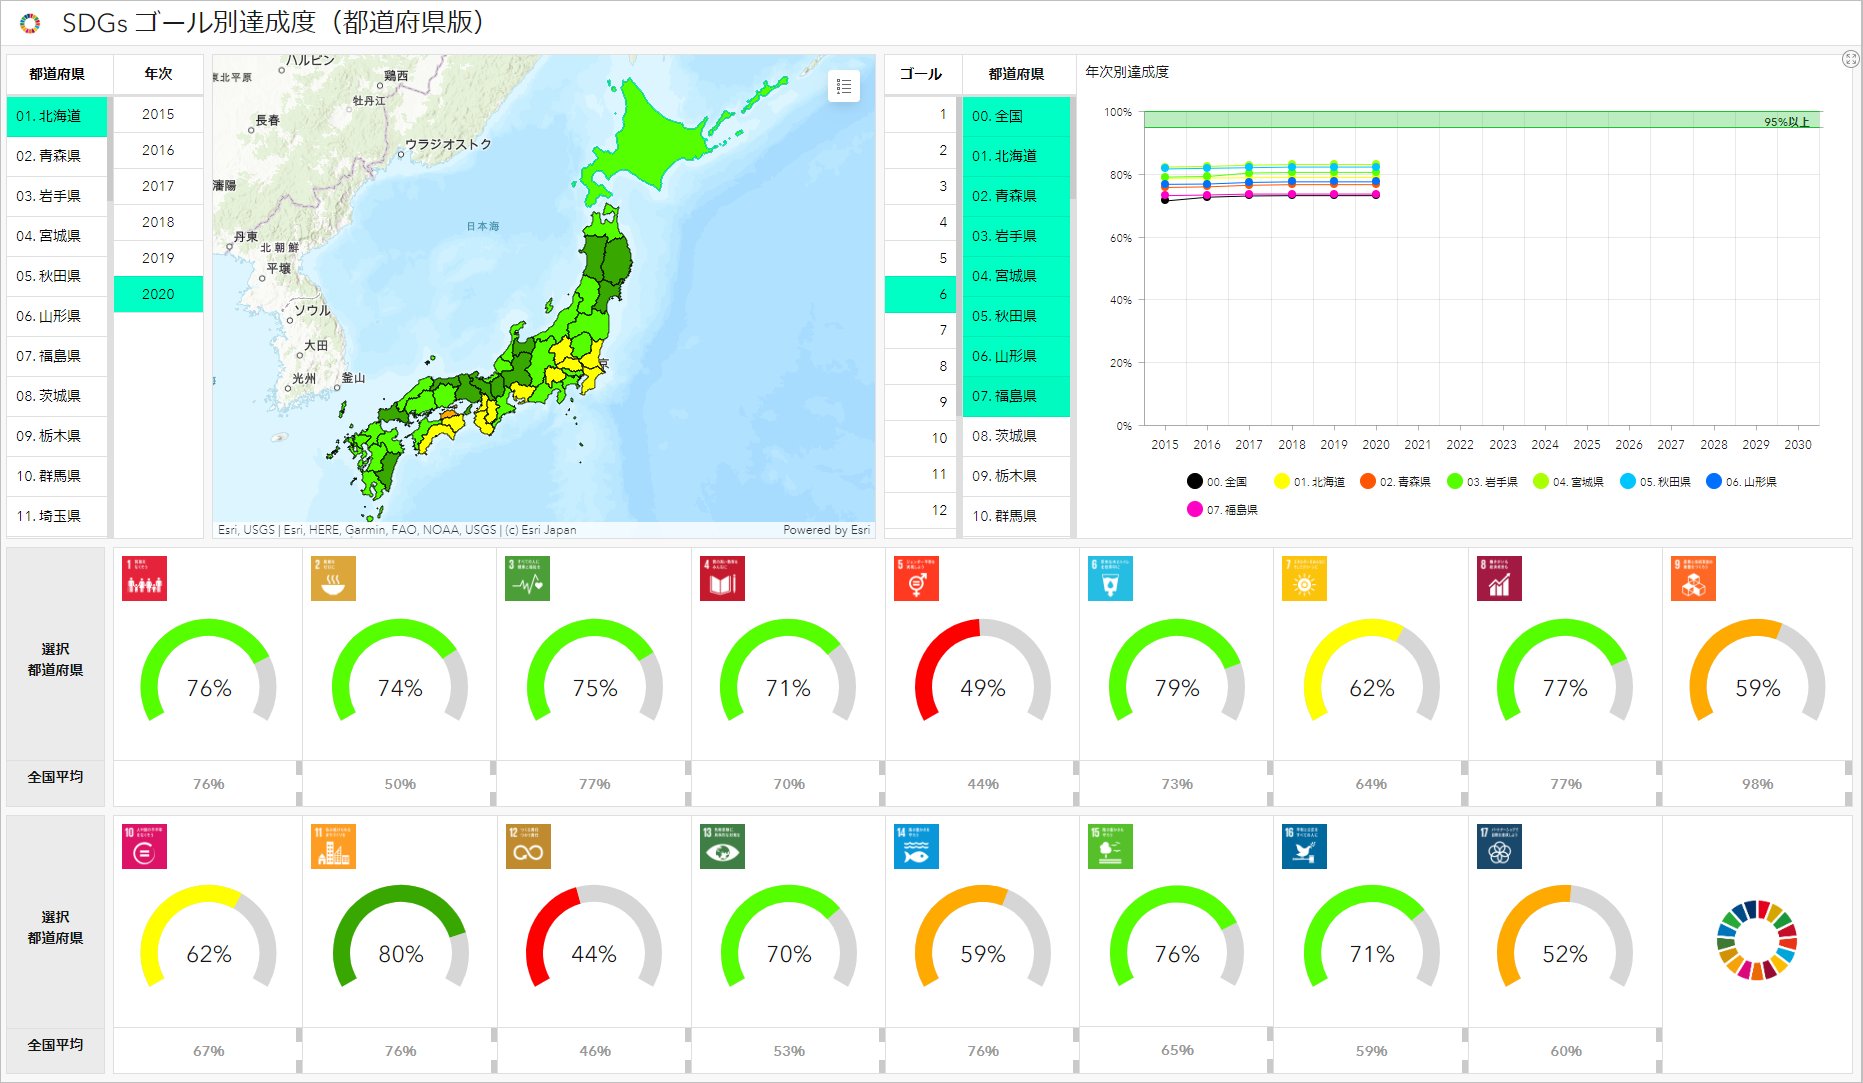Viewport: 1863px width, 1083px height.
Task: Open the map legend list icon
Action: (x=843, y=87)
